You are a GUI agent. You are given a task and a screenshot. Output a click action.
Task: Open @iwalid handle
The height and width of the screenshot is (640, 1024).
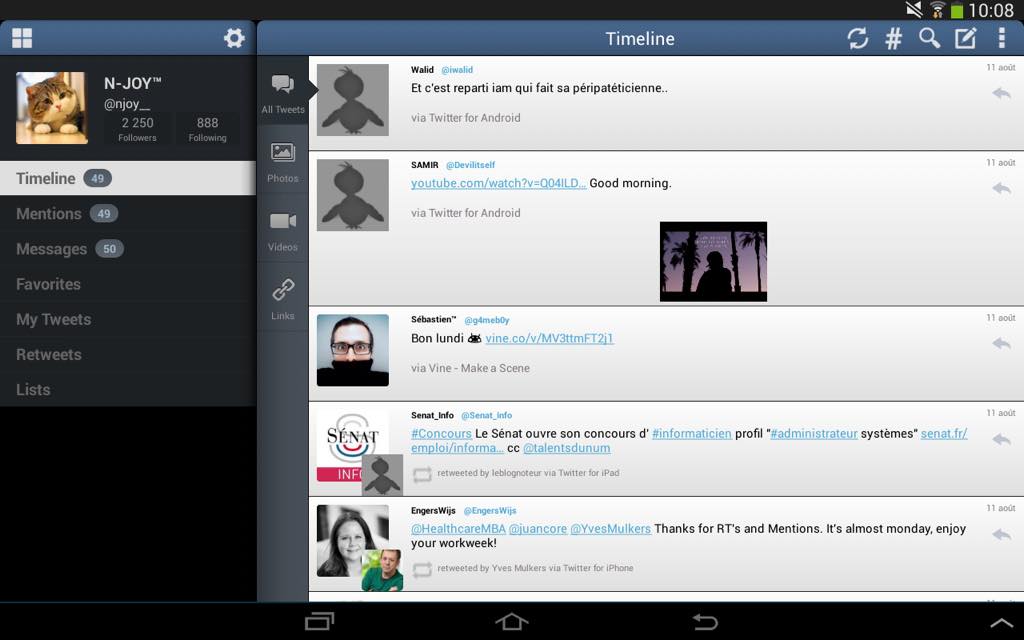point(457,70)
